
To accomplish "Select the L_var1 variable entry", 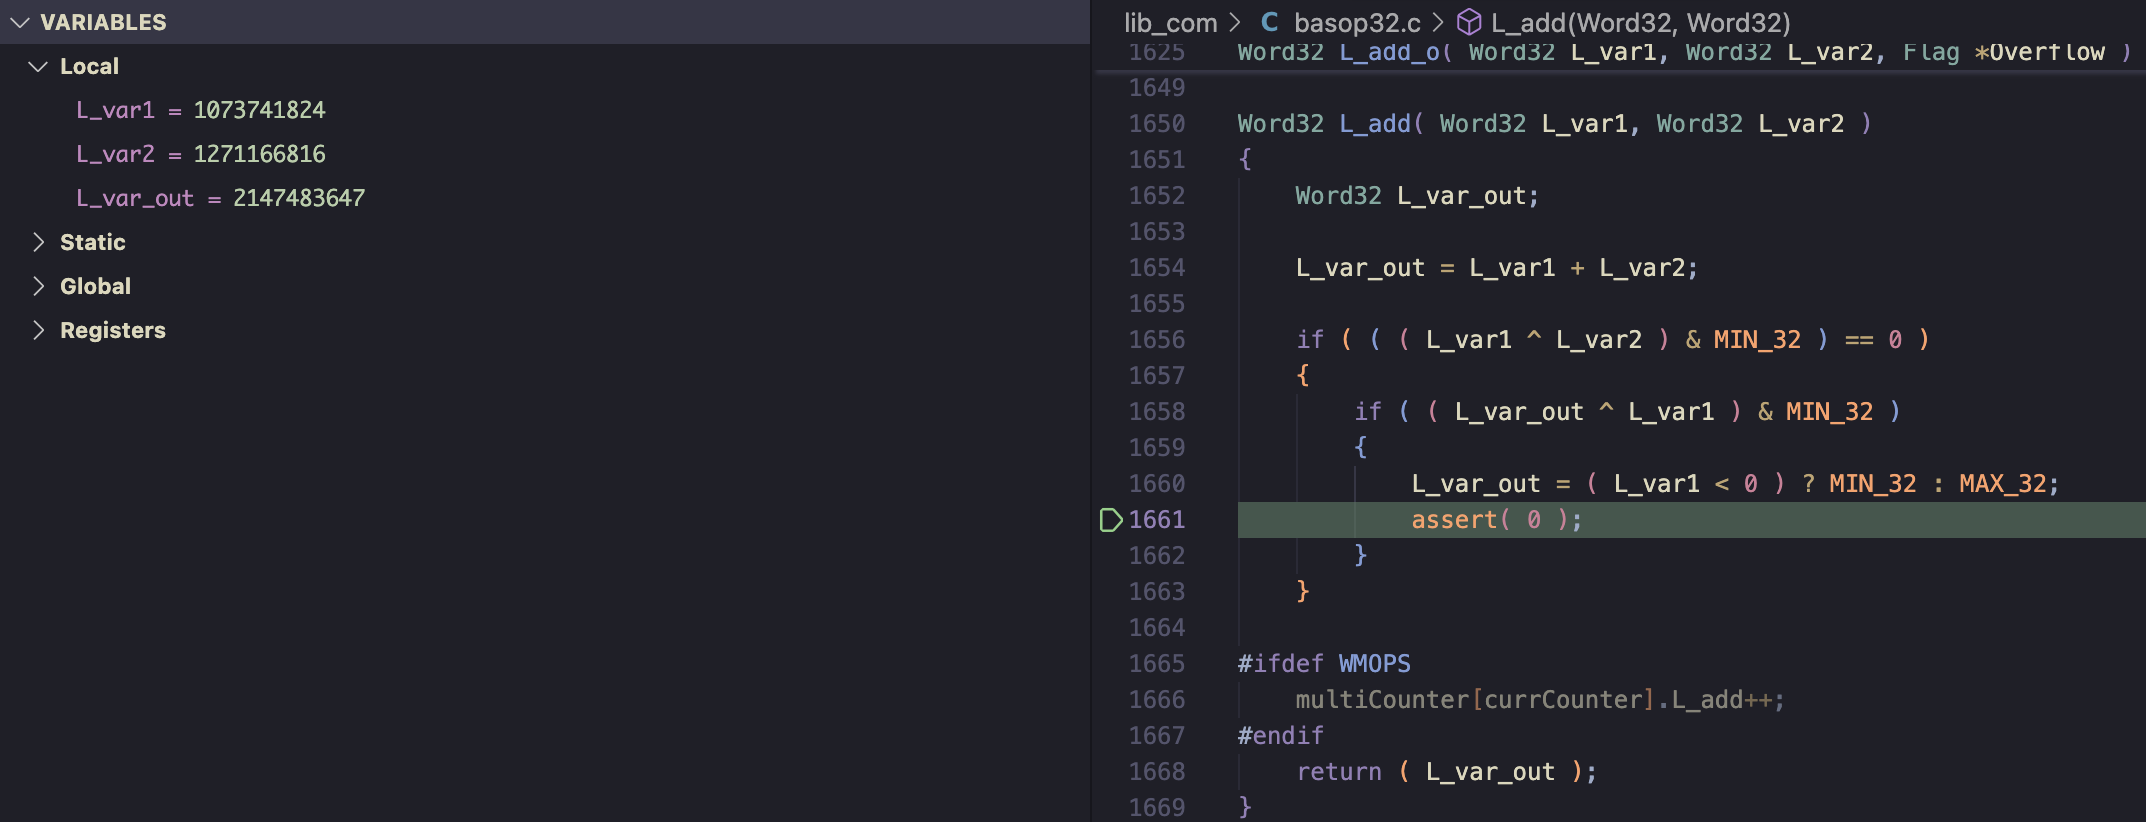I will [200, 110].
